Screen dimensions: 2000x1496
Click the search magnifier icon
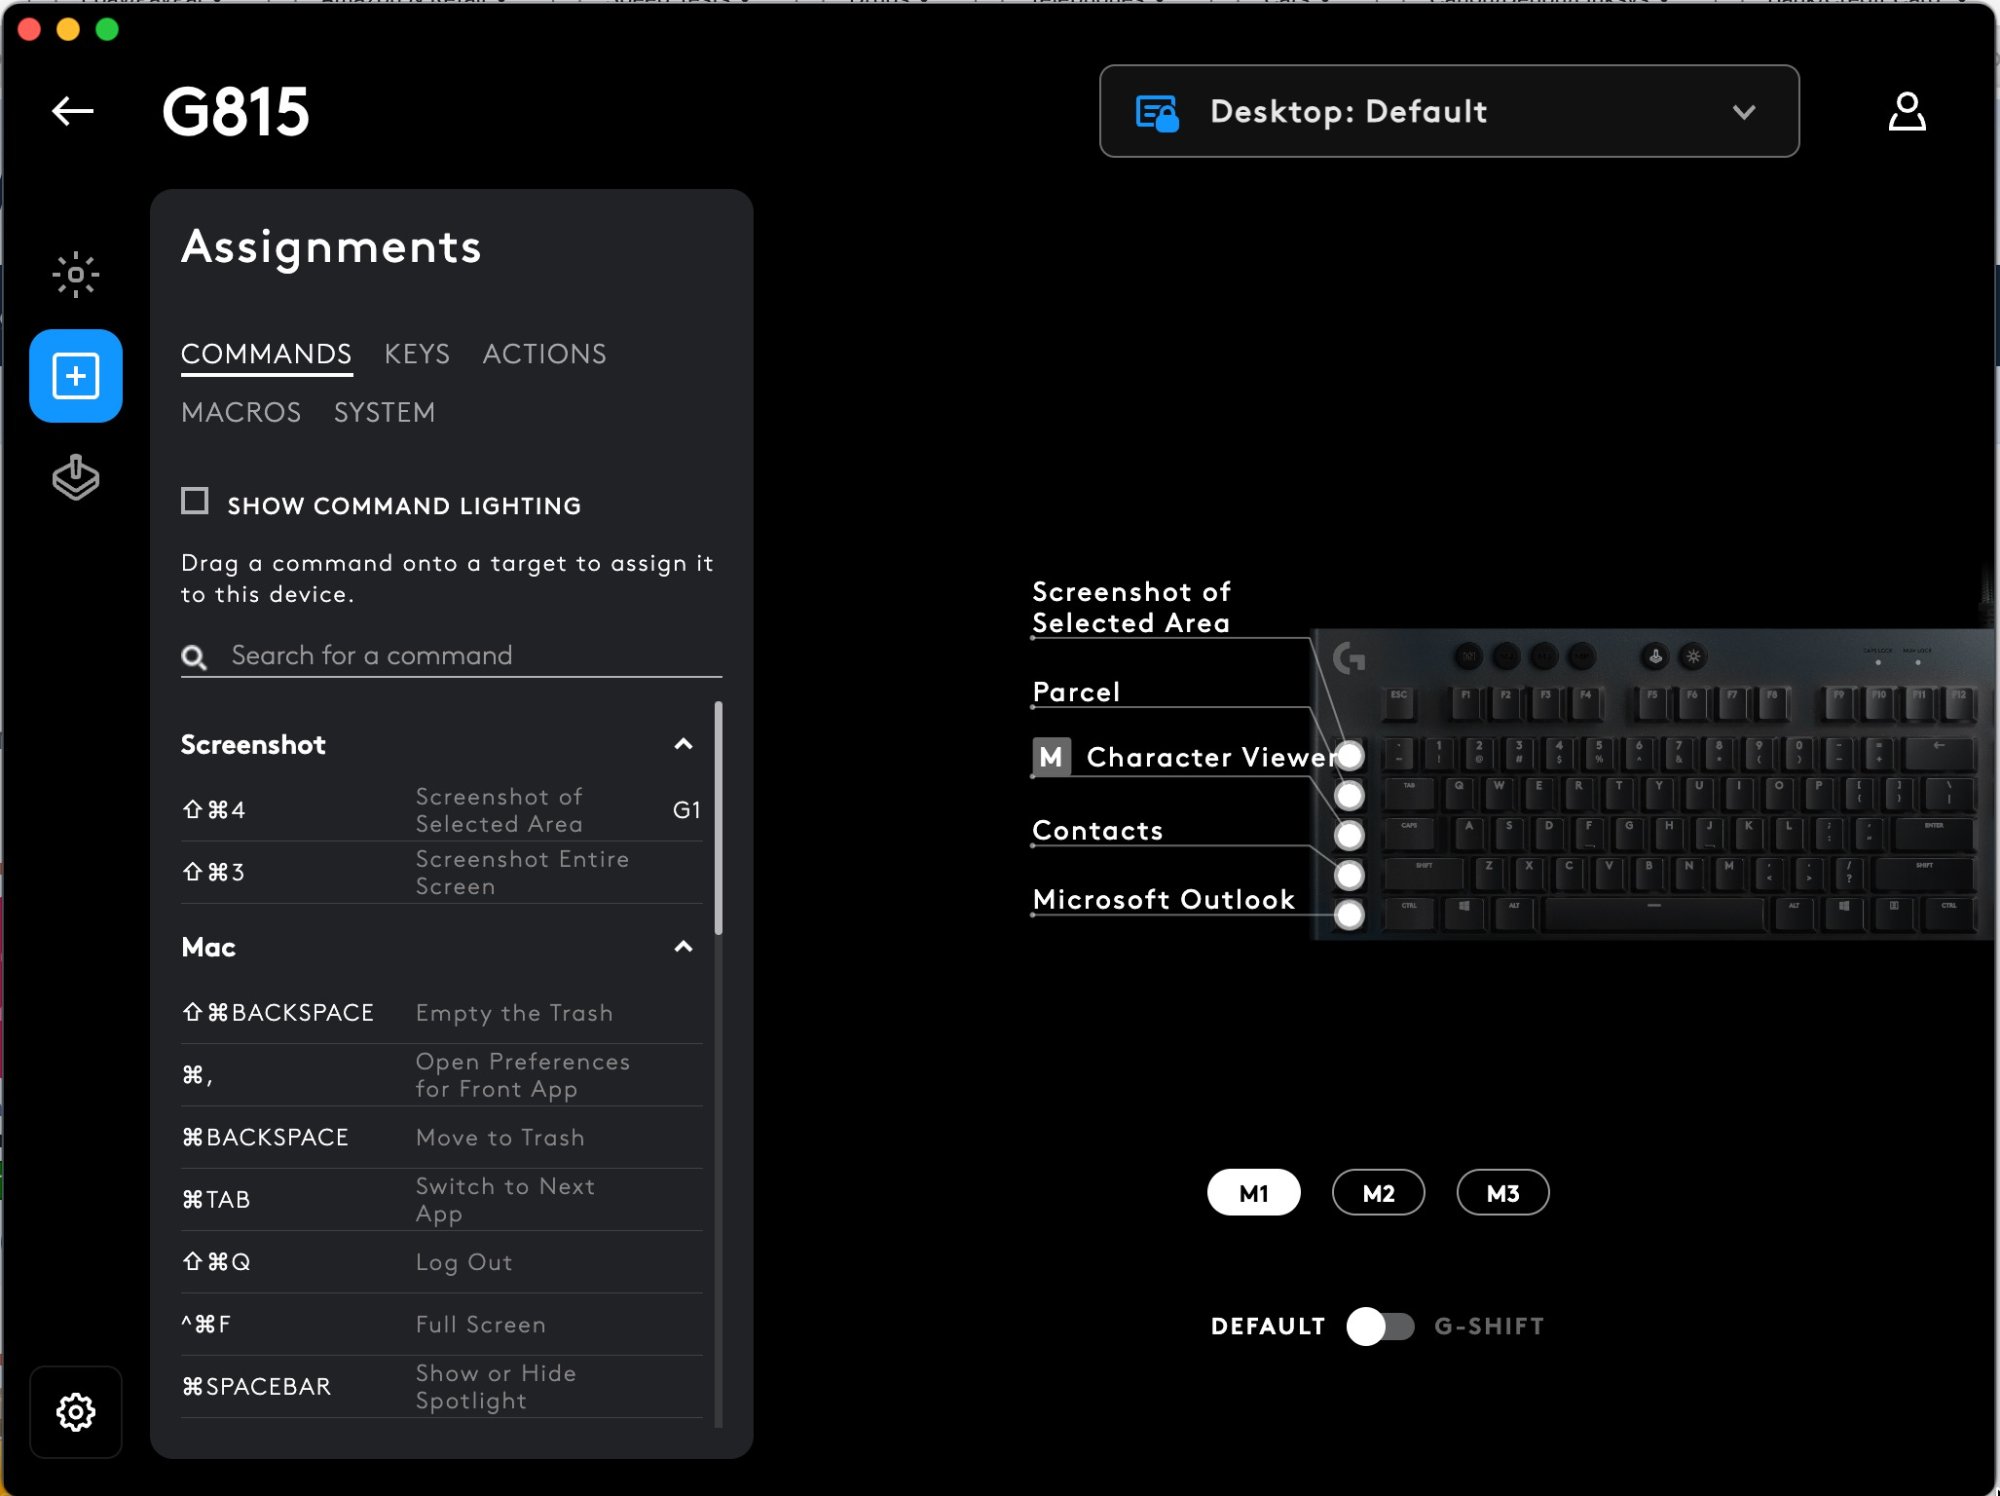point(194,657)
